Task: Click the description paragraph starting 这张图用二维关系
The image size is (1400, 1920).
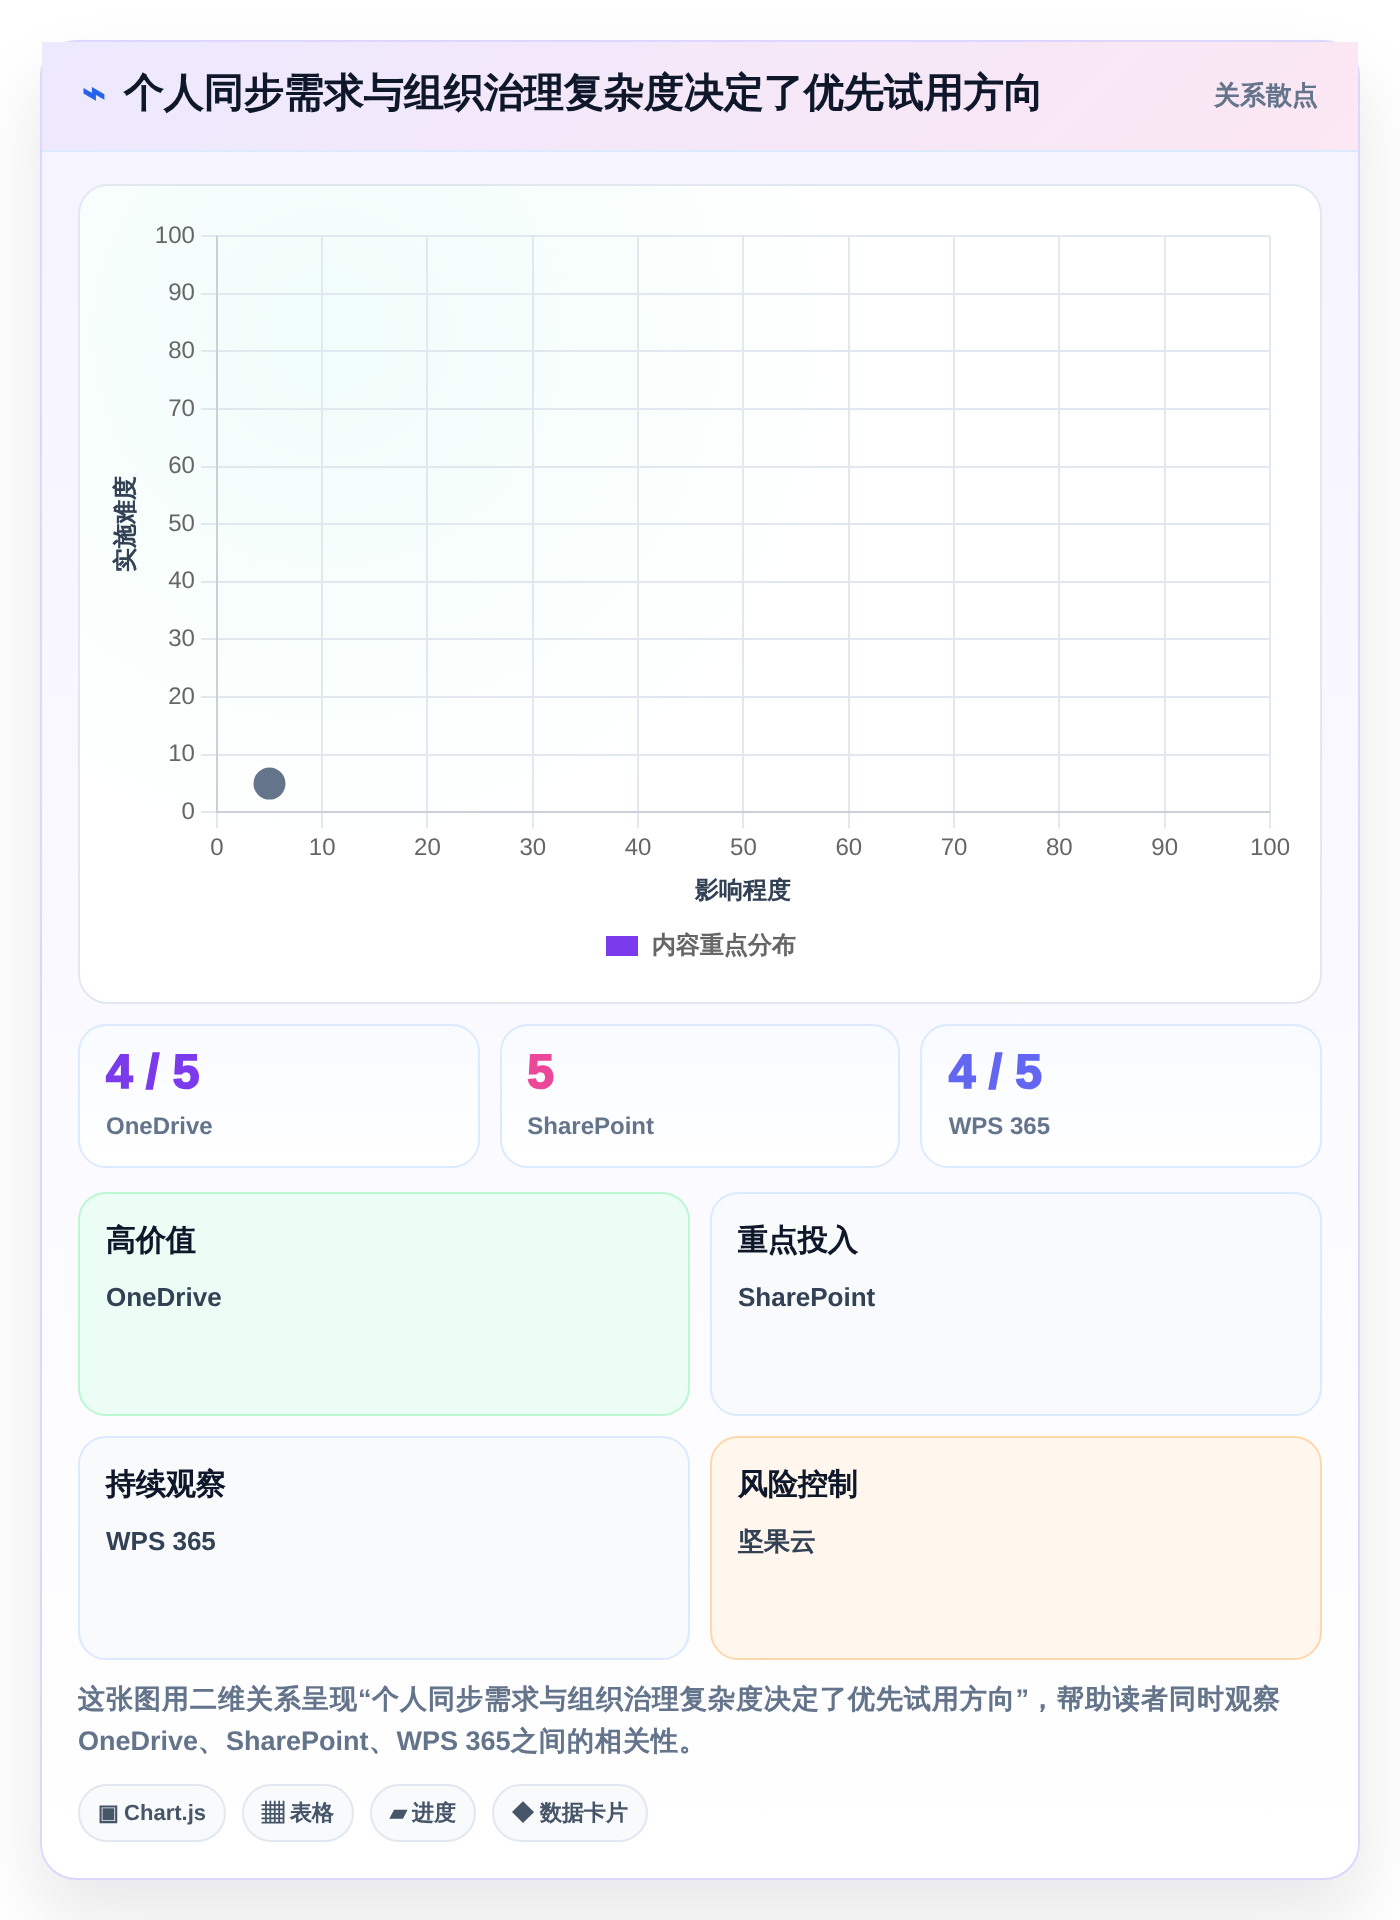Action: point(679,1720)
